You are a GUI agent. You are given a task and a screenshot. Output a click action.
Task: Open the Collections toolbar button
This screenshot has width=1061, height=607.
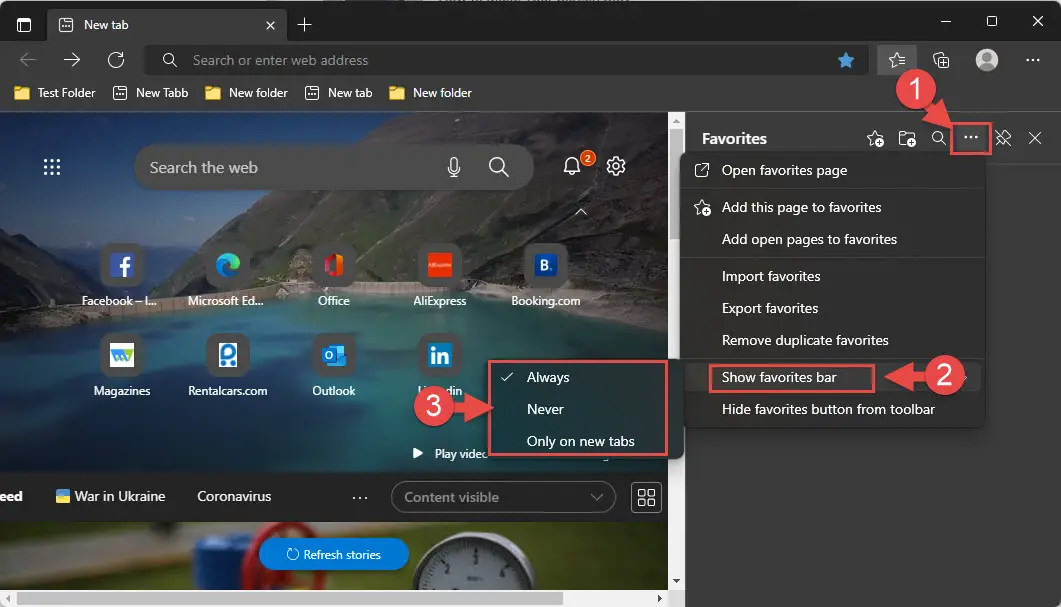click(941, 60)
